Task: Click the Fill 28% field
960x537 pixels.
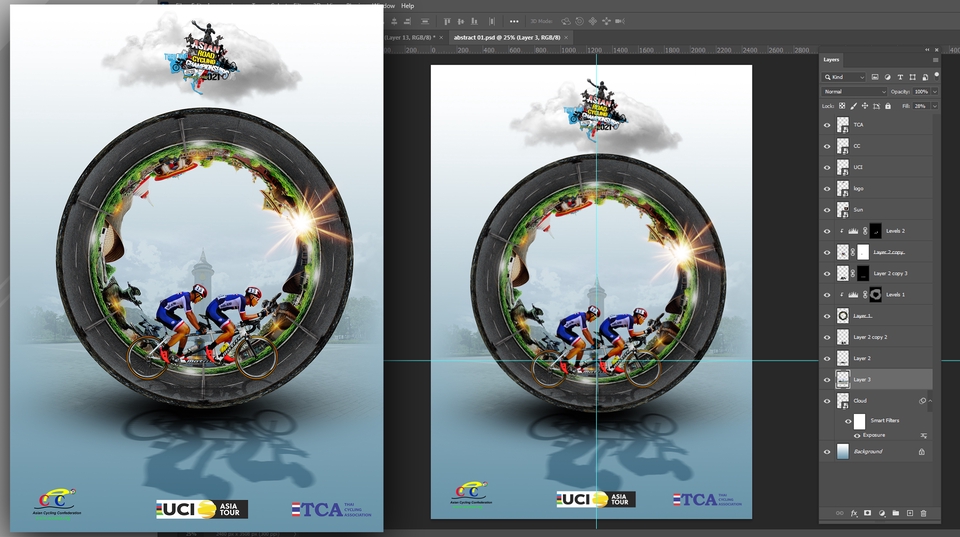Action: [921, 106]
